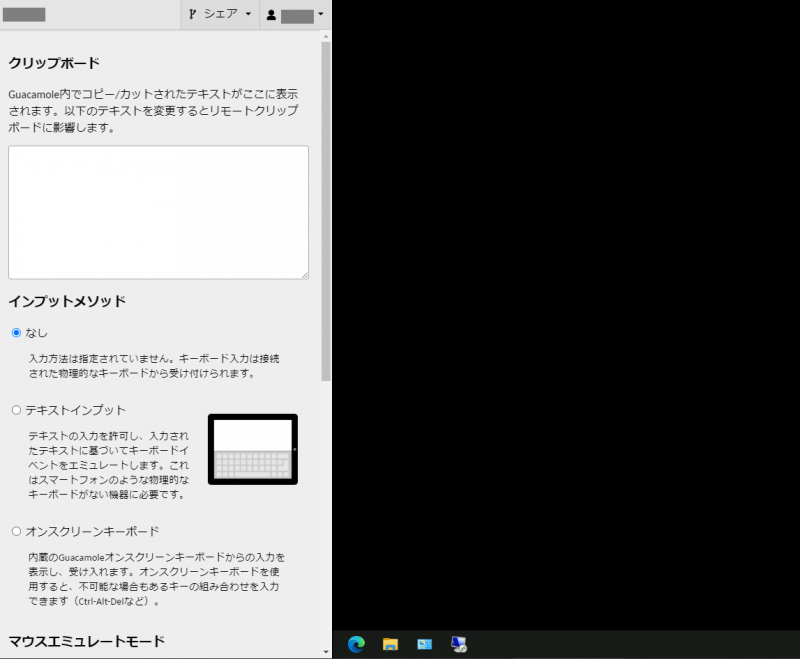800x659 pixels.
Task: Select the なし input method radio button
Action: point(16,333)
